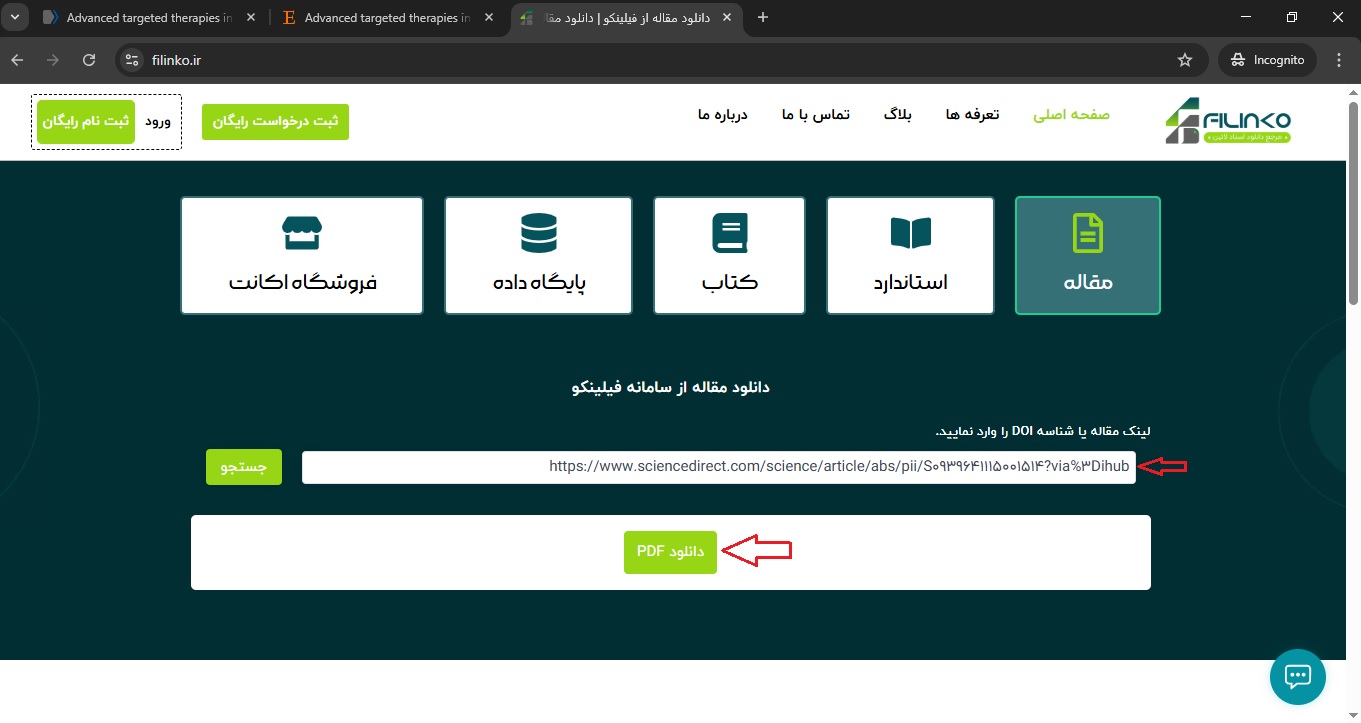Click ثبت نام رایگان register button
1361x723 pixels.
click(x=86, y=121)
